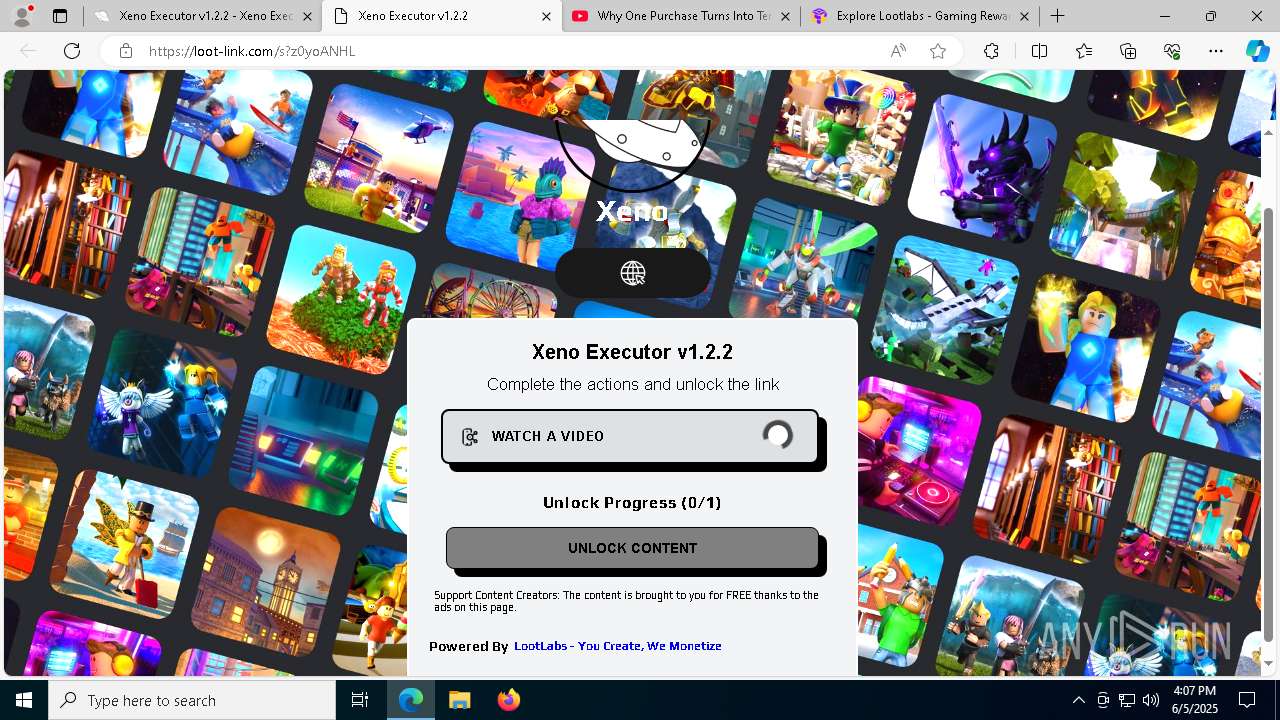
Task: Click the Unlock Progress (0/1) text
Action: [632, 503]
